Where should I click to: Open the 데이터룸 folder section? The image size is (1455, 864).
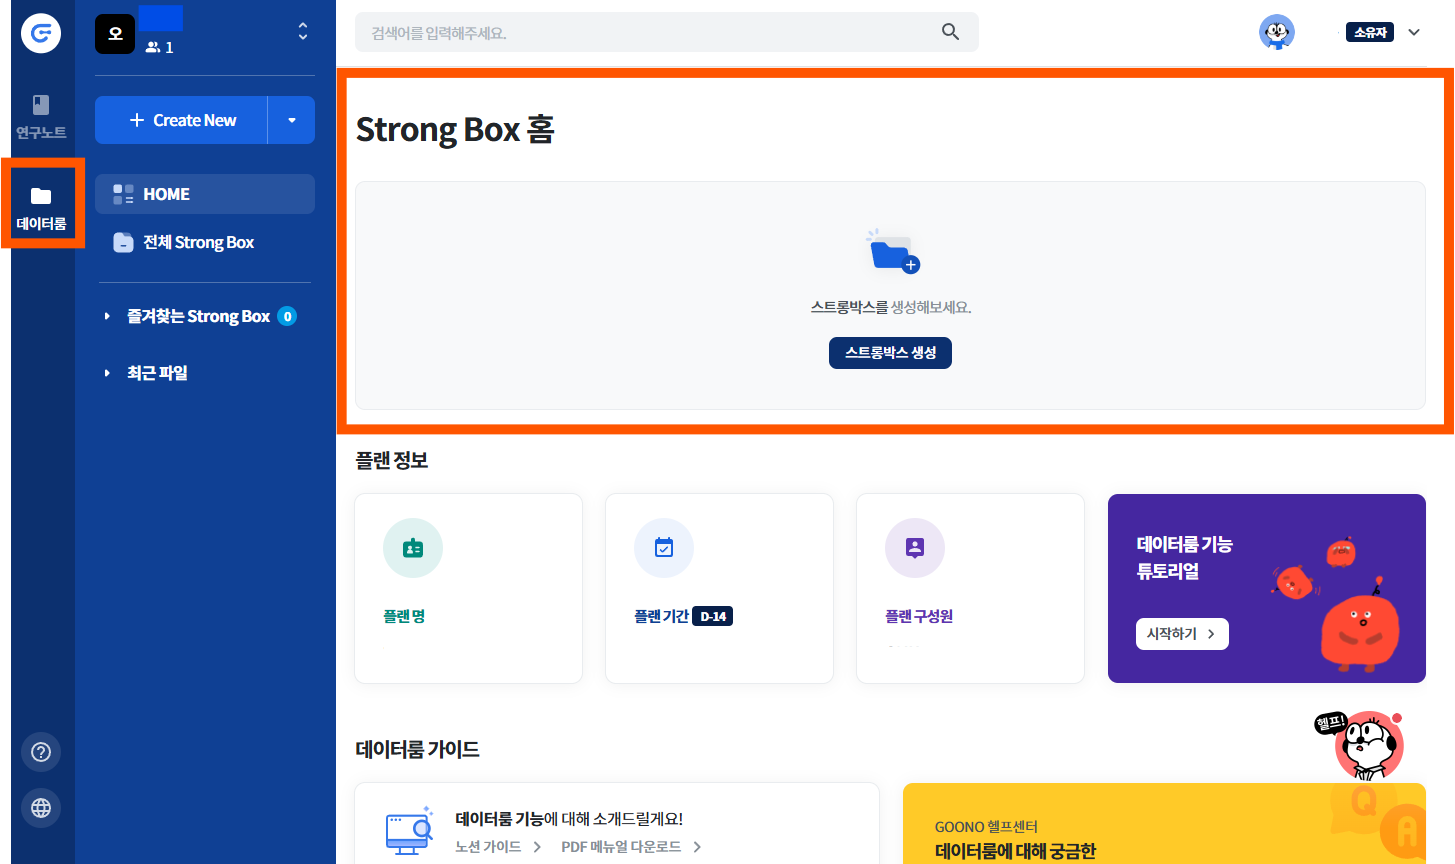click(41, 208)
